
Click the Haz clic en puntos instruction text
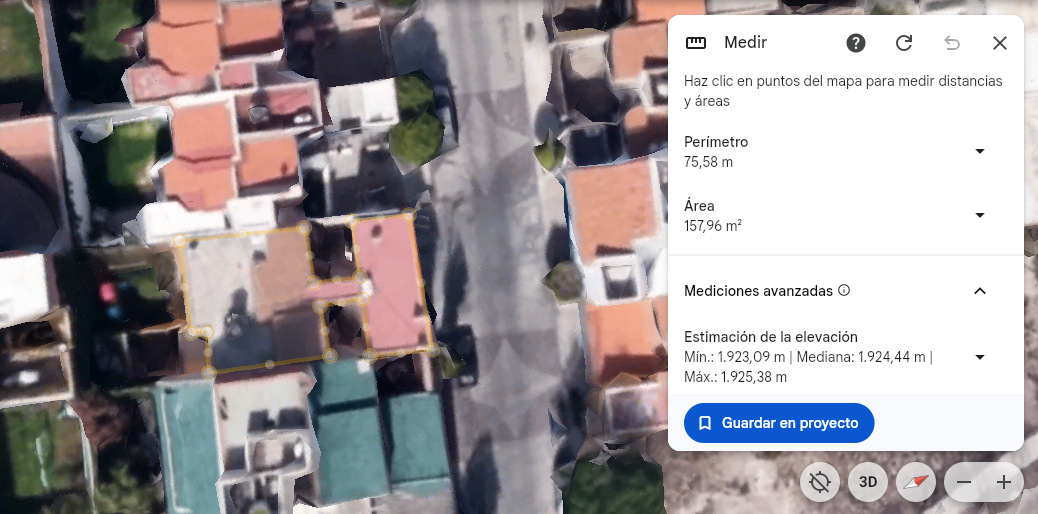tap(843, 91)
